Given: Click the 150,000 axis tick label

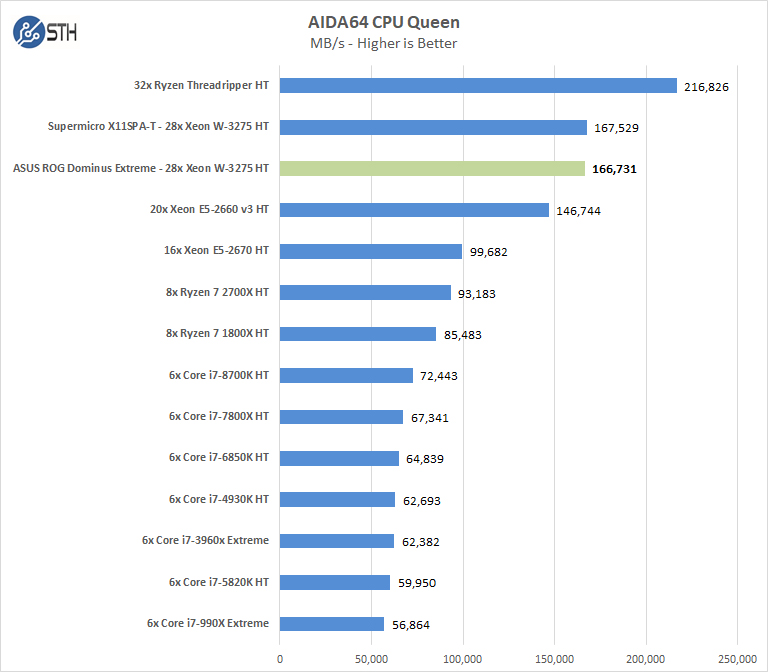Looking at the screenshot, I should (x=554, y=659).
